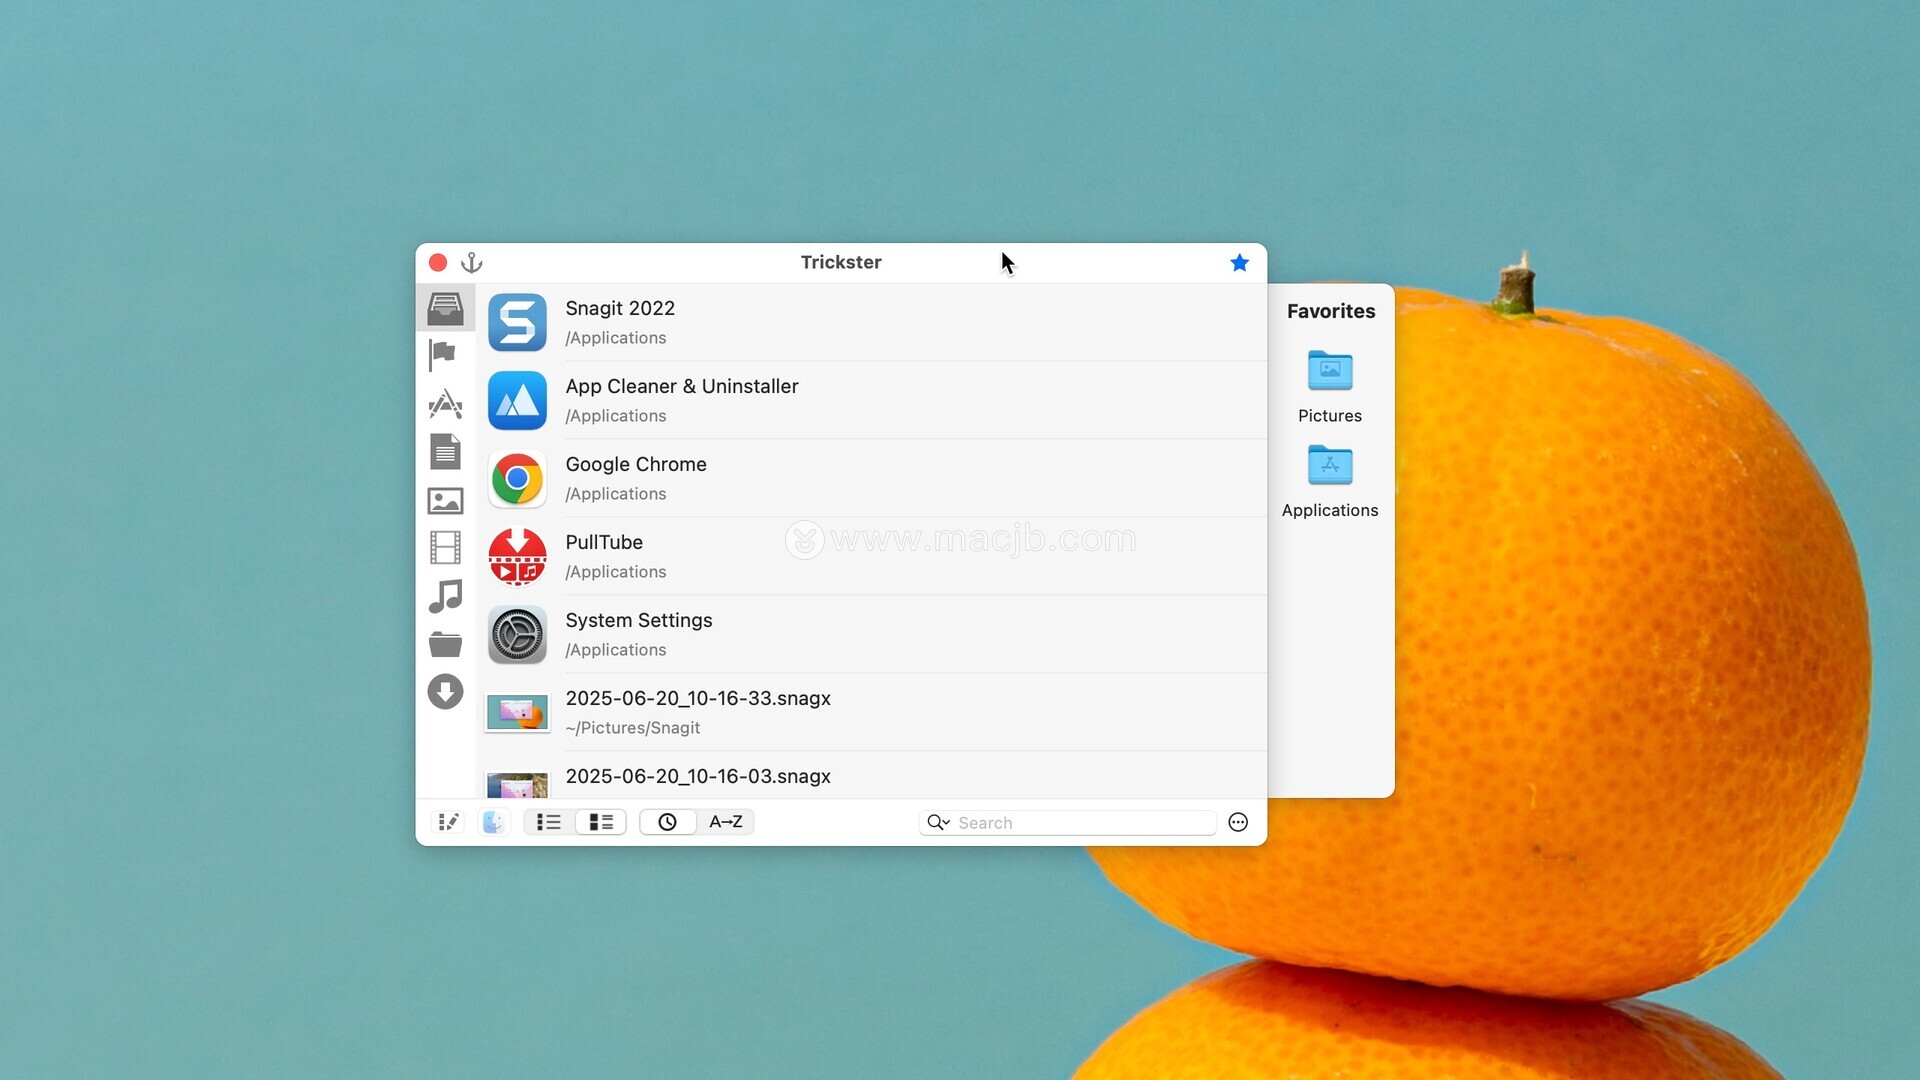This screenshot has width=1920, height=1080.
Task: Switch to detailed list view
Action: [x=601, y=822]
